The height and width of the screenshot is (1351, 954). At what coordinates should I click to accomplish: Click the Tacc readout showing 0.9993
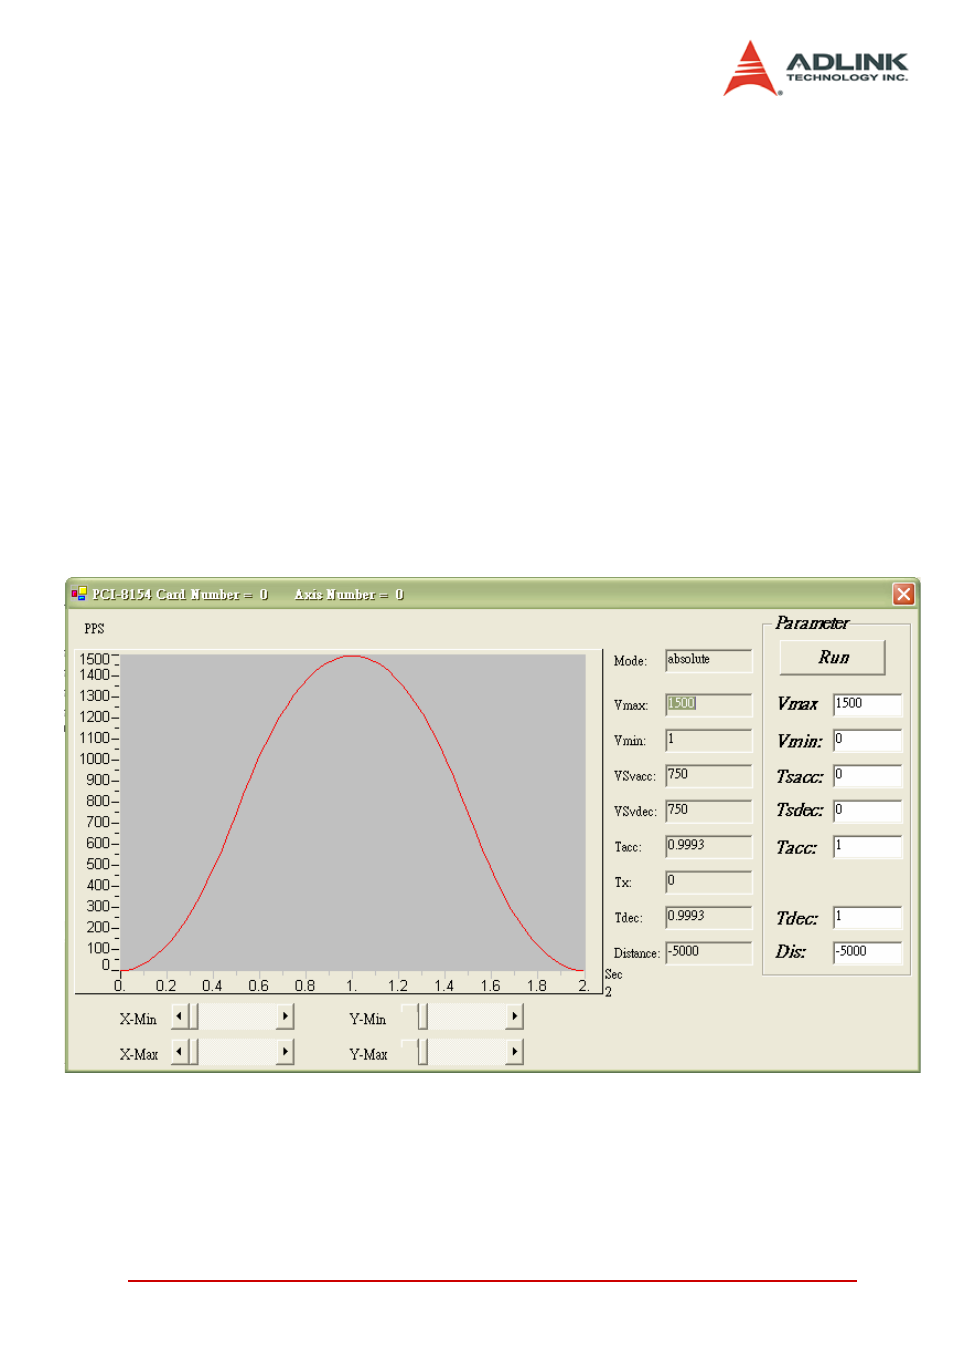pos(708,846)
